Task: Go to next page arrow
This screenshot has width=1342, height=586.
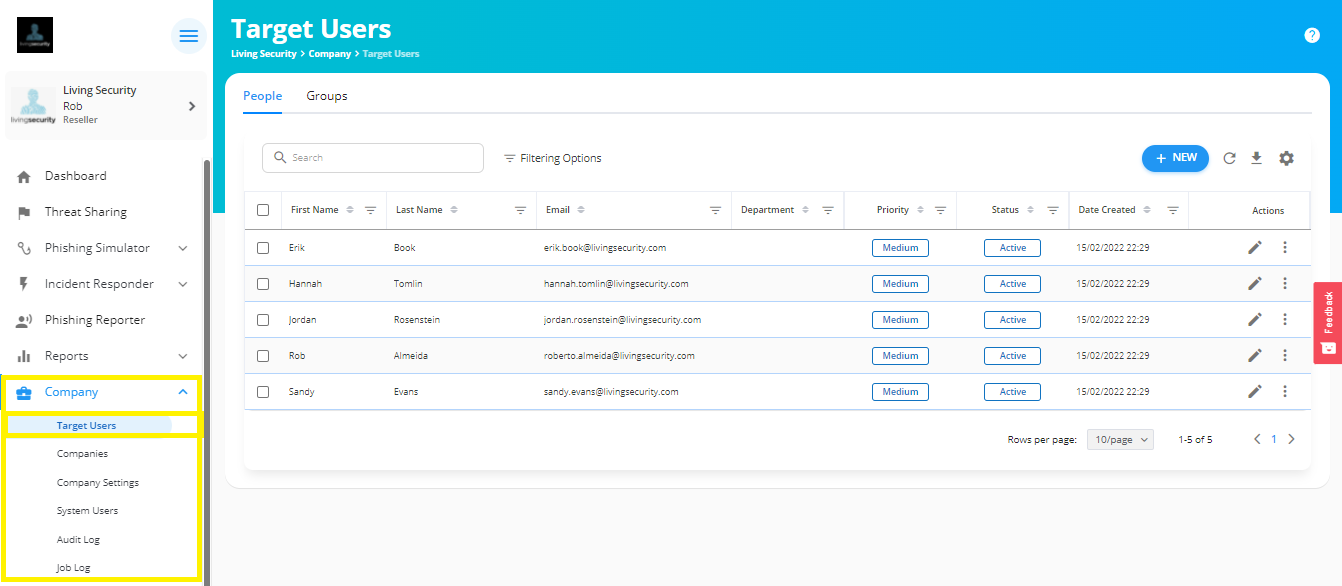Action: (1291, 439)
